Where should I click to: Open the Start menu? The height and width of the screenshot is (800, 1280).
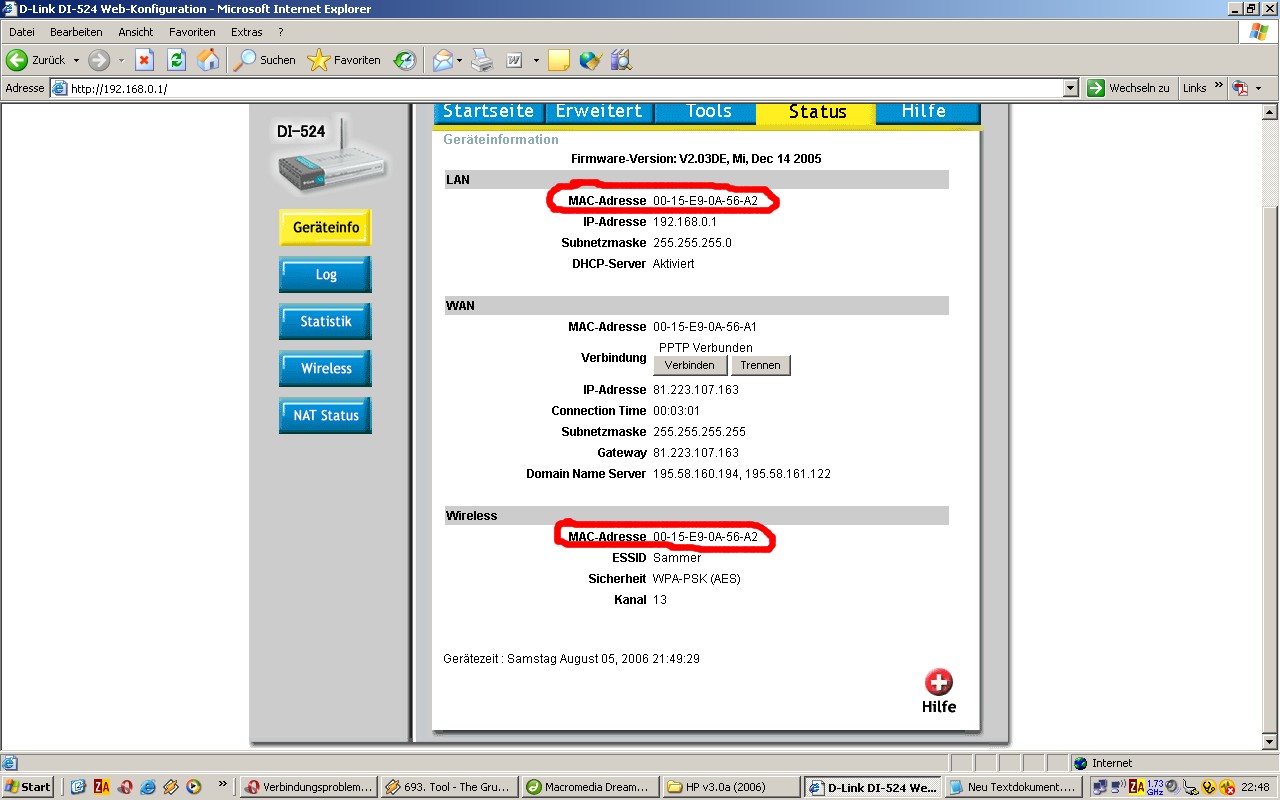point(28,787)
